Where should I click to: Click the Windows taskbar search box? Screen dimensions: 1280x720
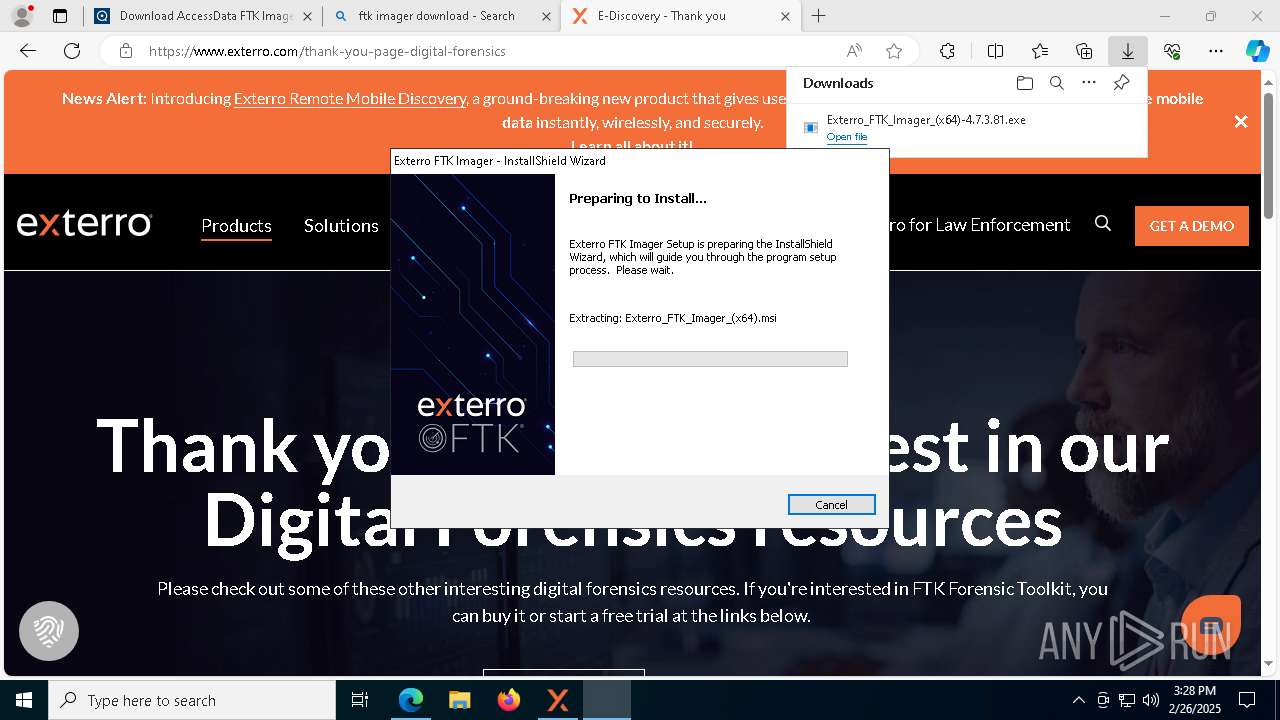[192, 700]
